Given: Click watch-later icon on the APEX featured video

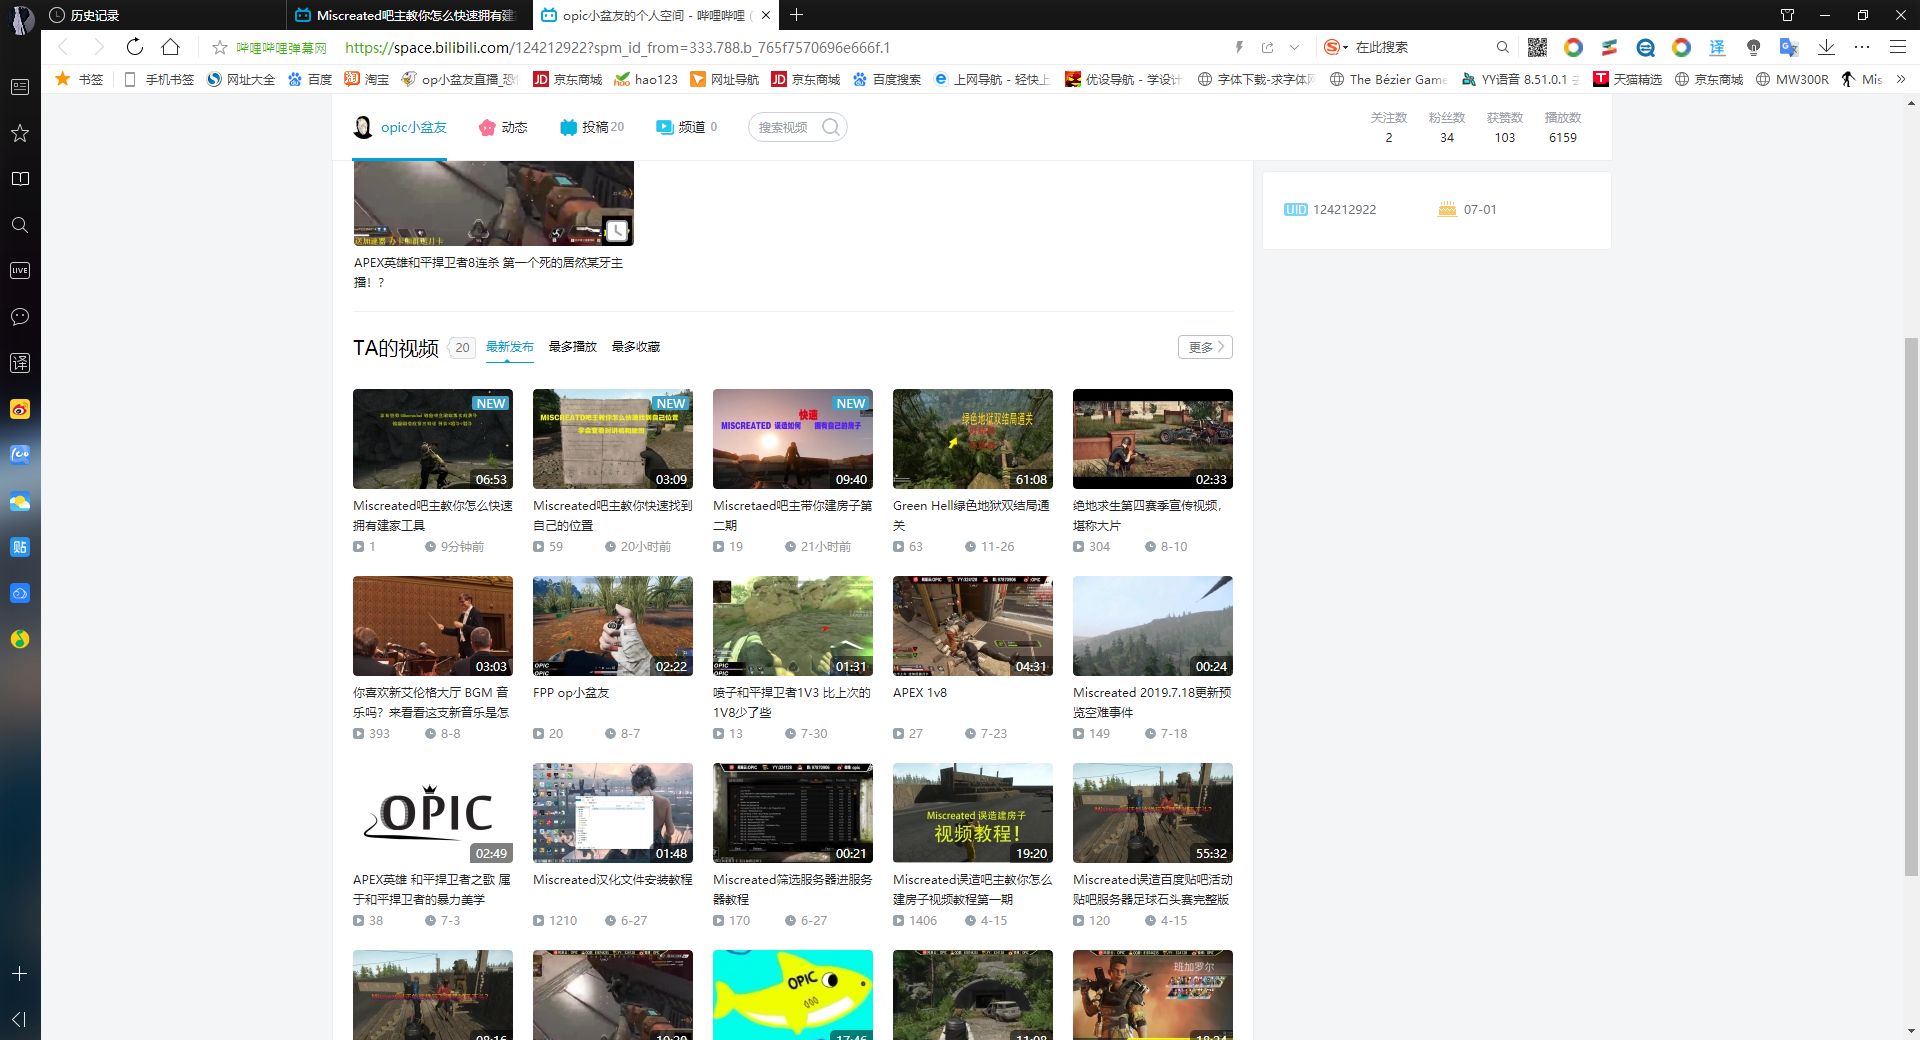Looking at the screenshot, I should 617,230.
